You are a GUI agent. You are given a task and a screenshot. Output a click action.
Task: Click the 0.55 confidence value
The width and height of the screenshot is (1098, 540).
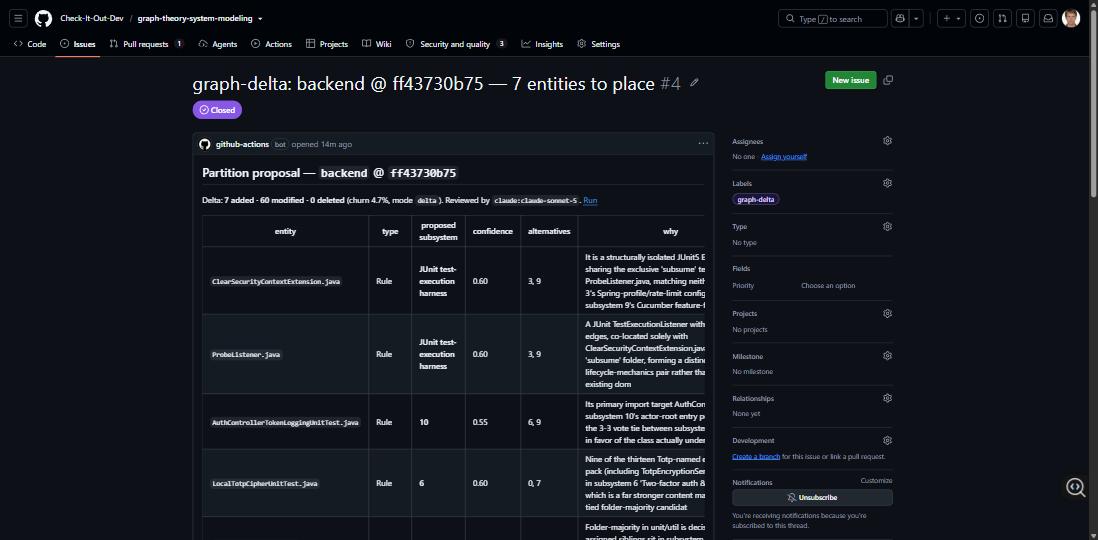[480, 422]
